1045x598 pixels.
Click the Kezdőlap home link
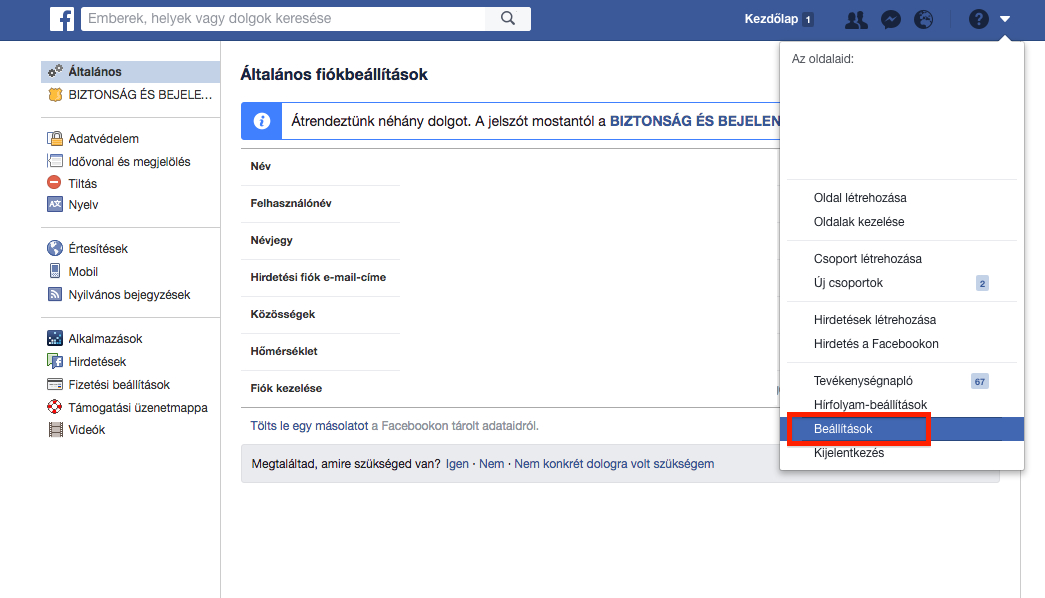pos(772,19)
